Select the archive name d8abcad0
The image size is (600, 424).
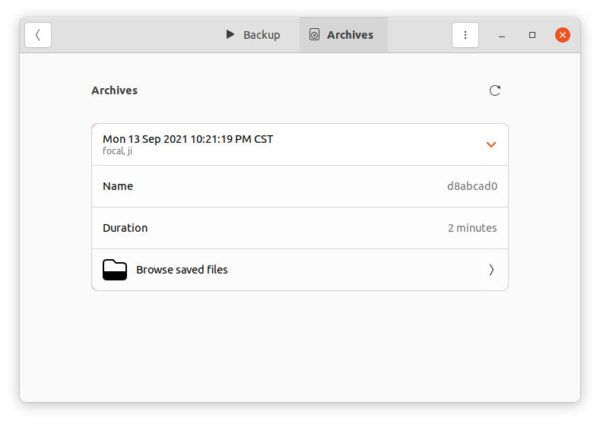click(x=472, y=186)
